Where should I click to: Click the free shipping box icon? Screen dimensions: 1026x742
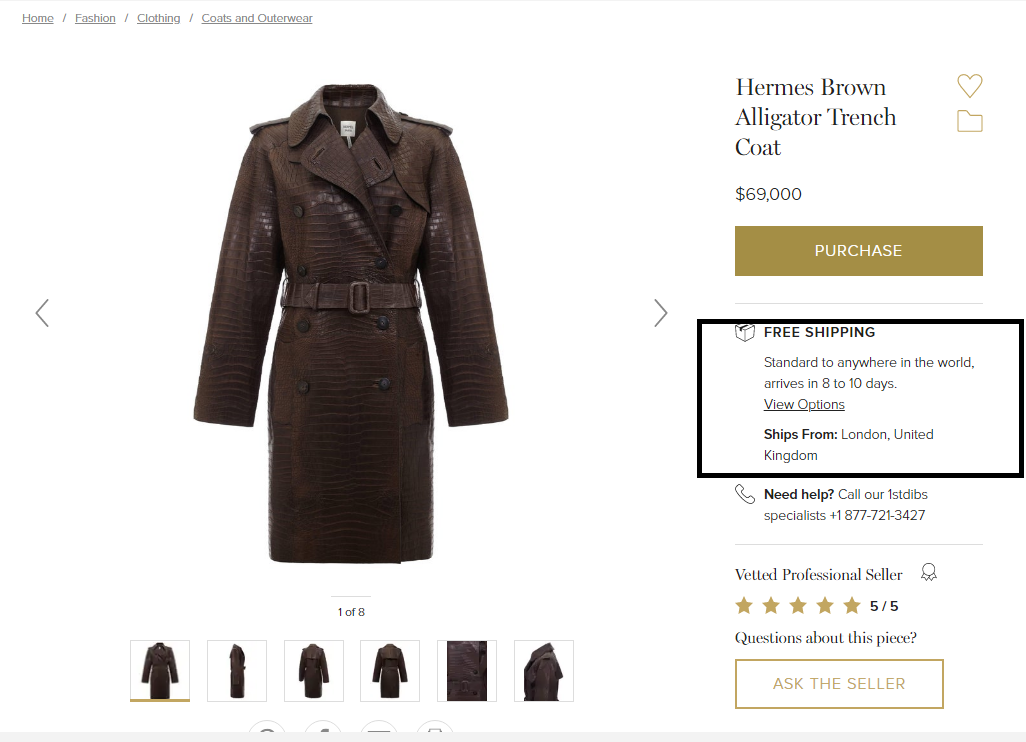(x=745, y=332)
